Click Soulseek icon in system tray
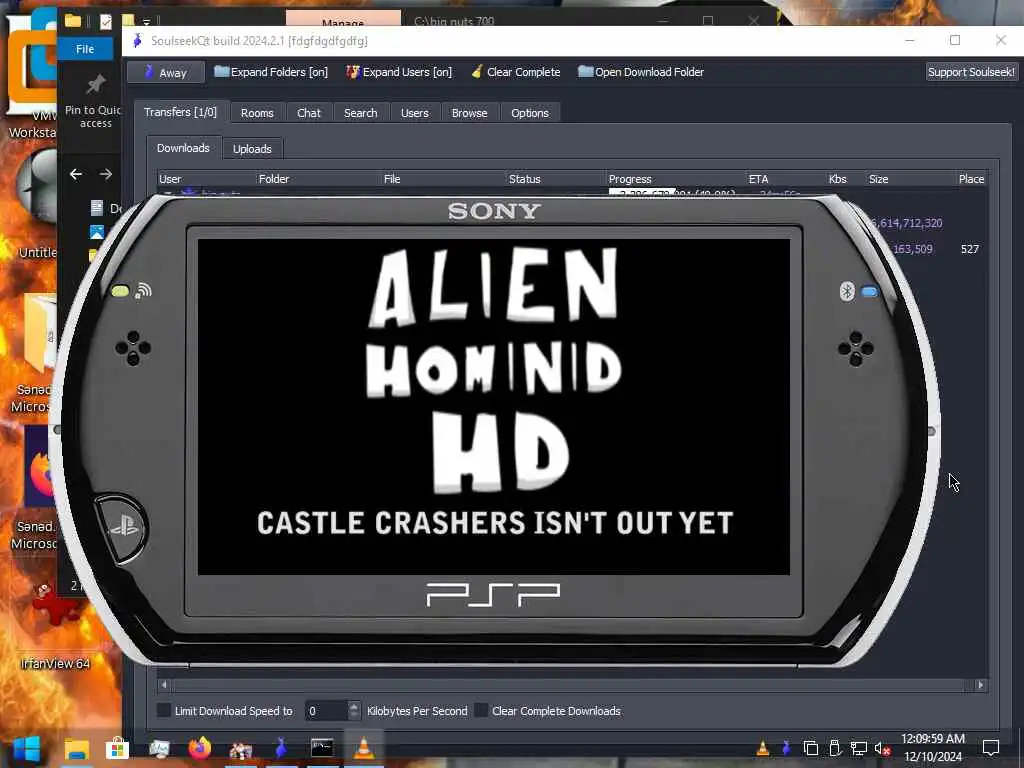 coord(786,748)
